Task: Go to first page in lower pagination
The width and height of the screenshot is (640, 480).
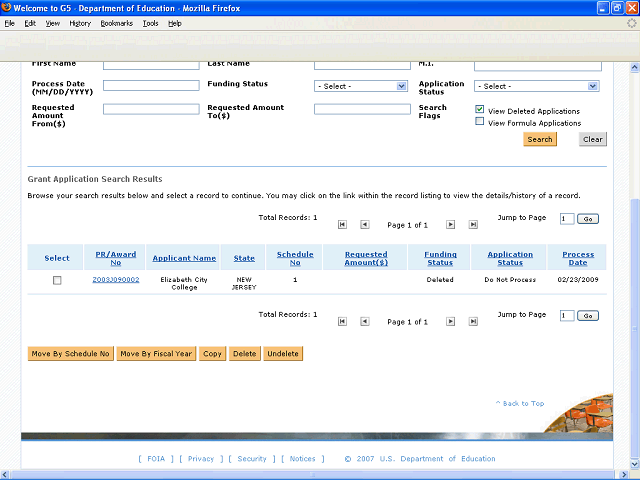Action: [342, 322]
